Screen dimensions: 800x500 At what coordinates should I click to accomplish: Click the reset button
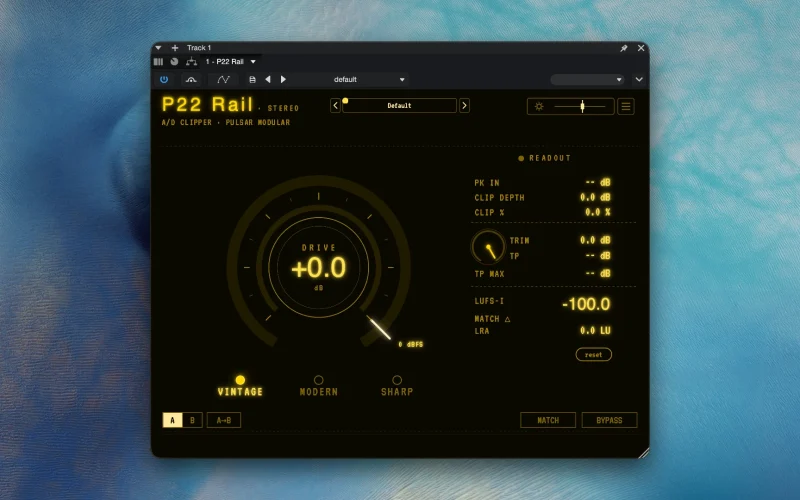[593, 355]
